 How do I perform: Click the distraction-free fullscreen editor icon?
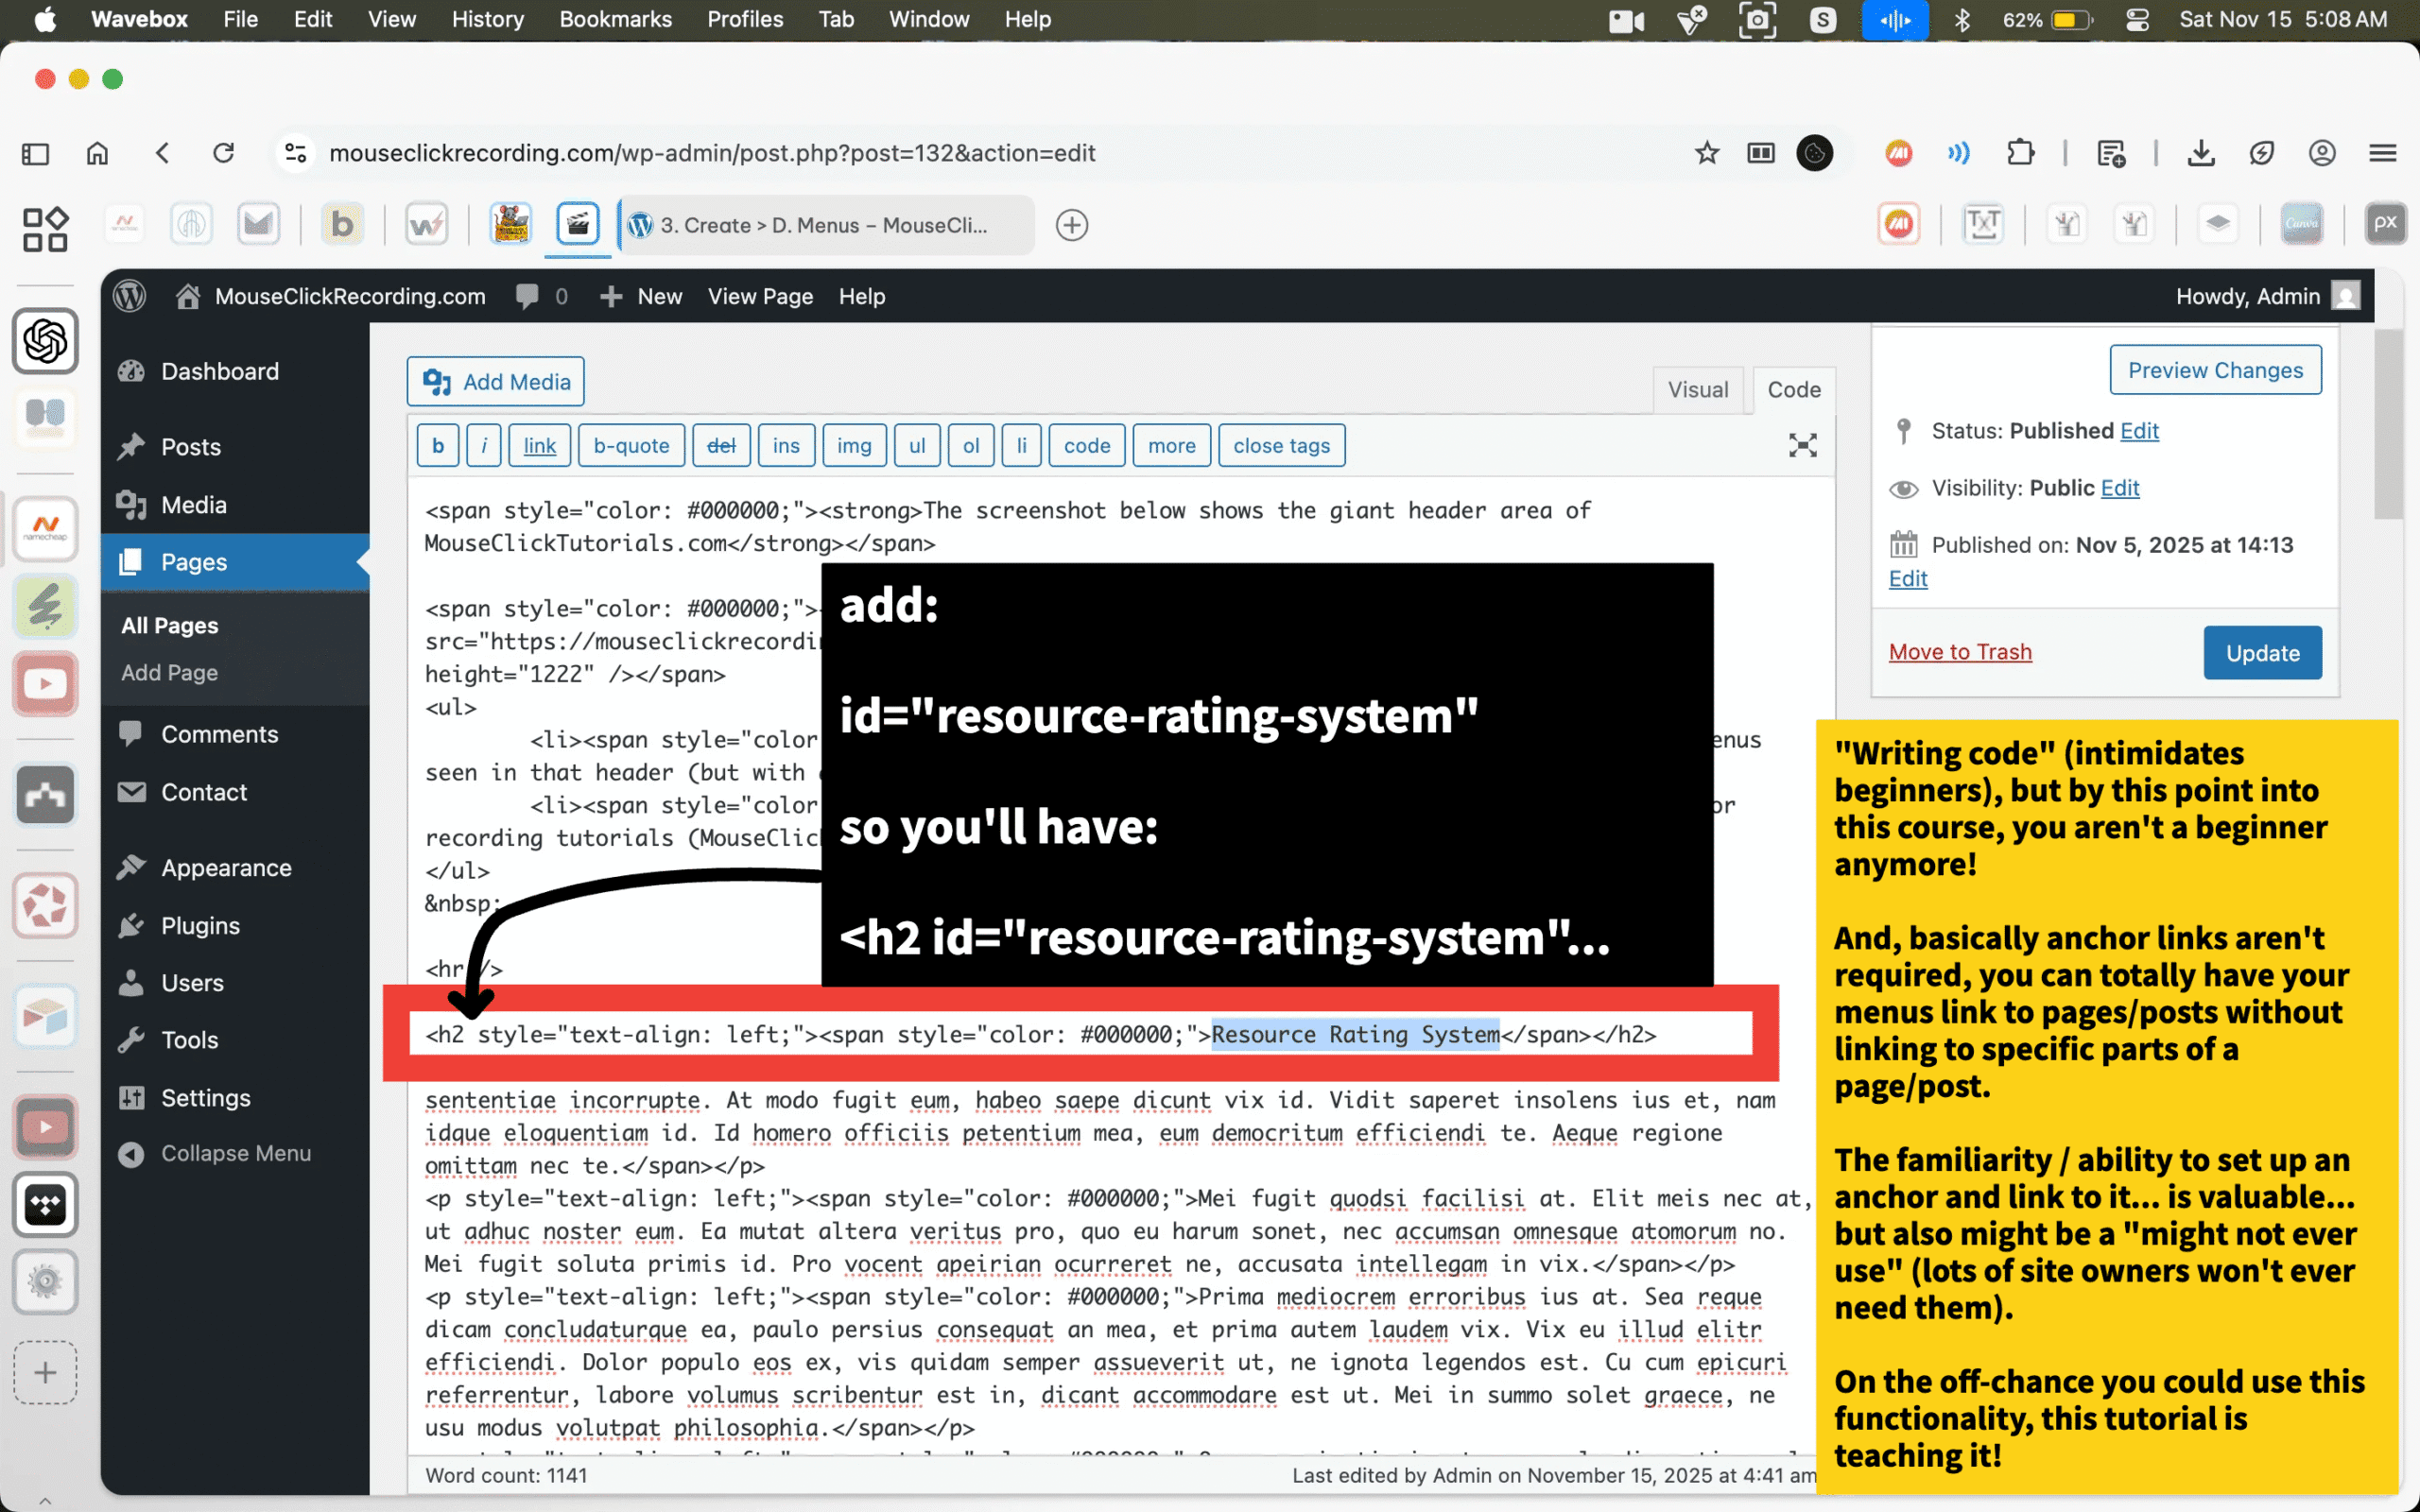tap(1802, 445)
